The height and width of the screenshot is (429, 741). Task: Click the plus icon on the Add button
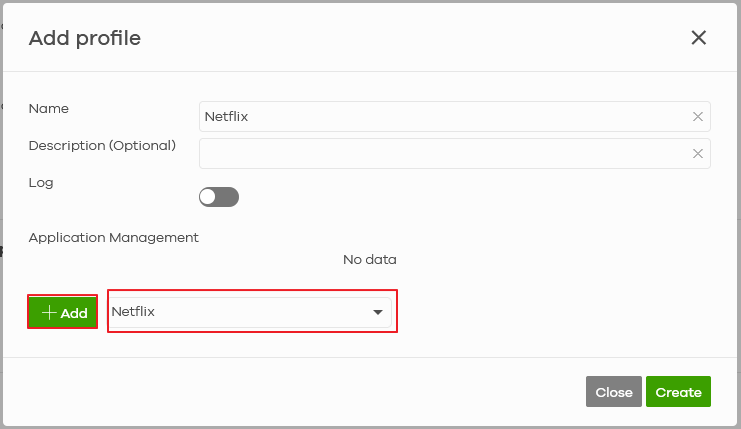pos(49,313)
